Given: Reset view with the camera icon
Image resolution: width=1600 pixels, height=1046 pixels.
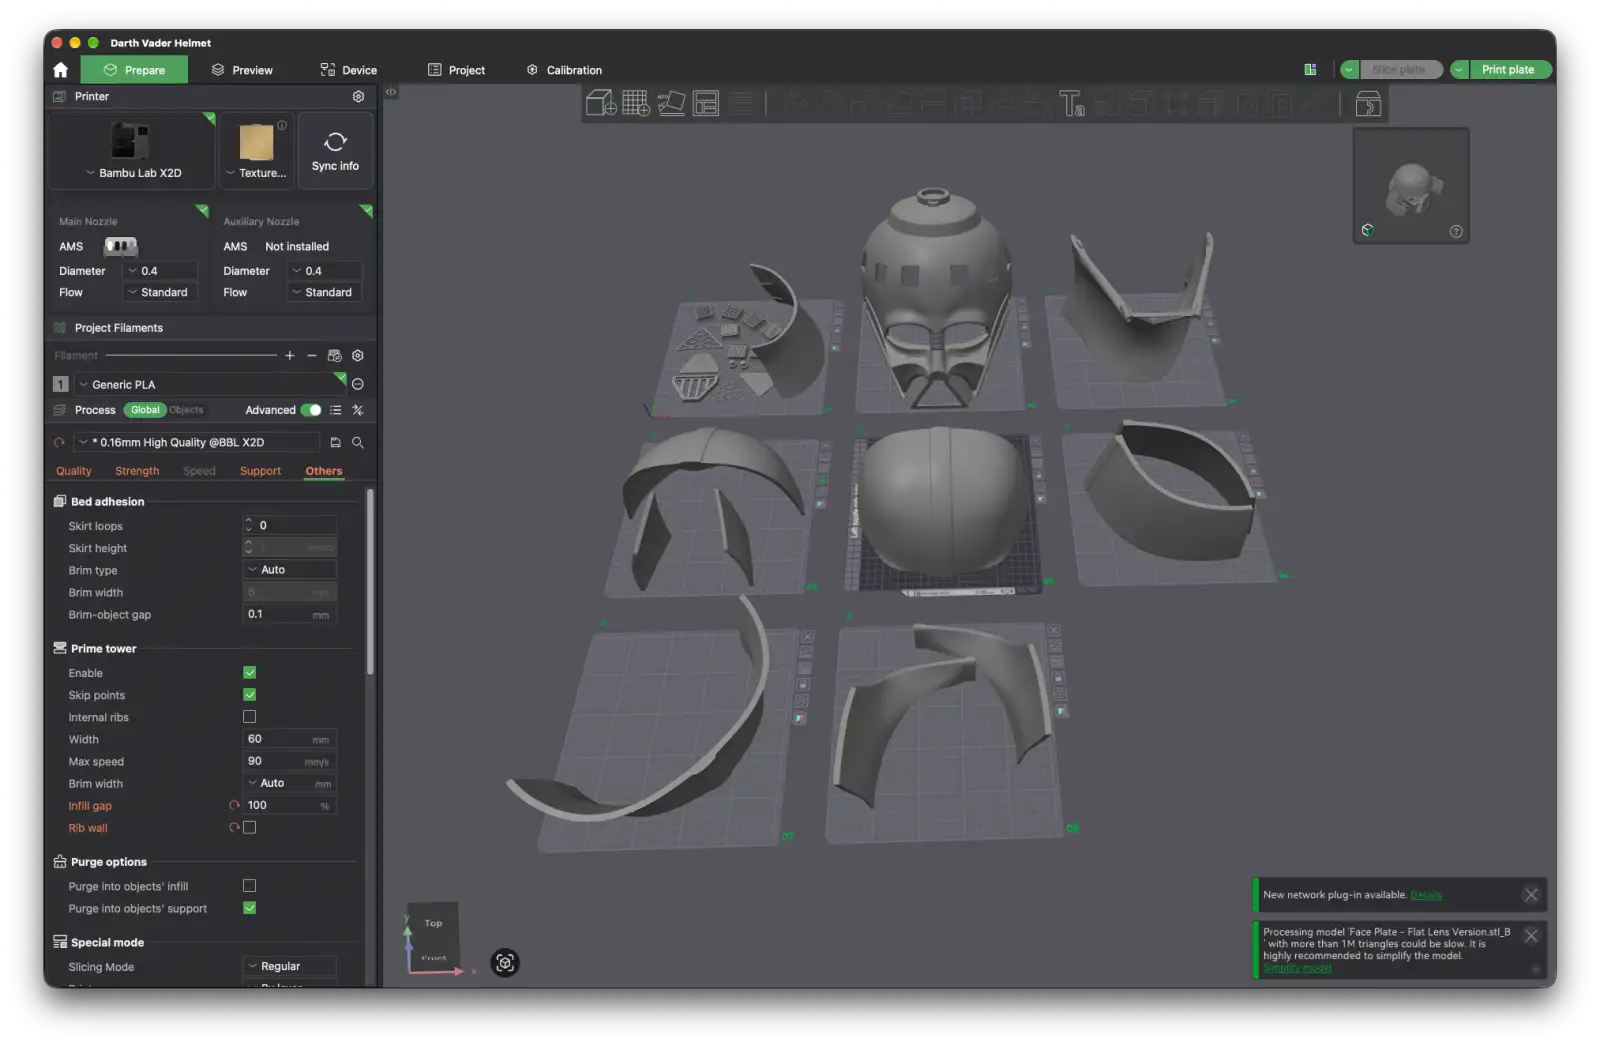Looking at the screenshot, I should (x=505, y=963).
